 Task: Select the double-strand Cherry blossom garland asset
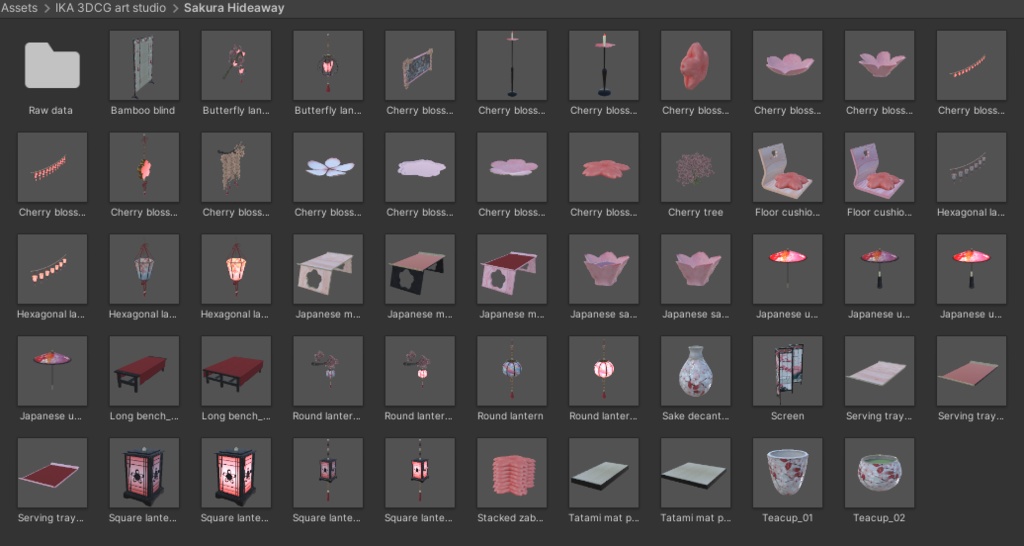pos(52,167)
